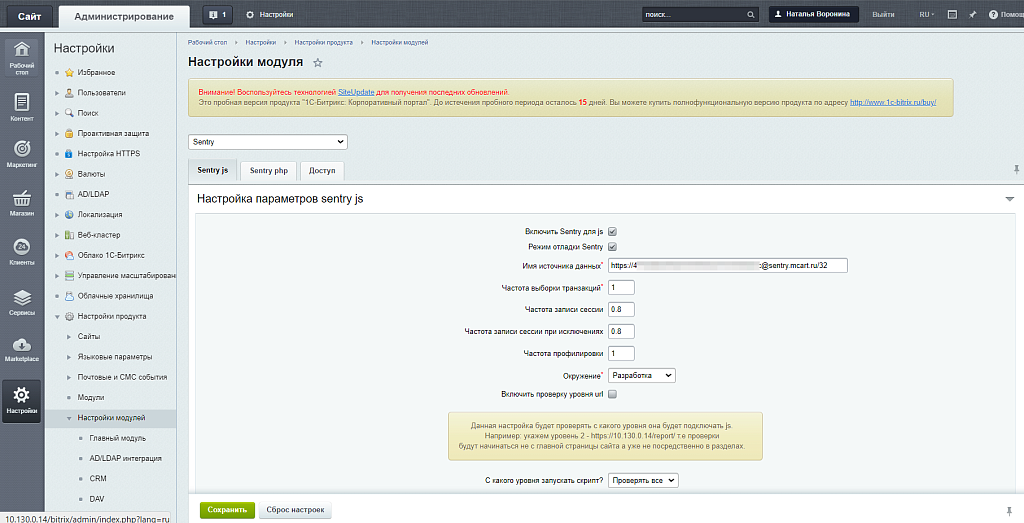The image size is (1024, 523).
Task: Click the Имя источника данных input field
Action: click(727, 266)
